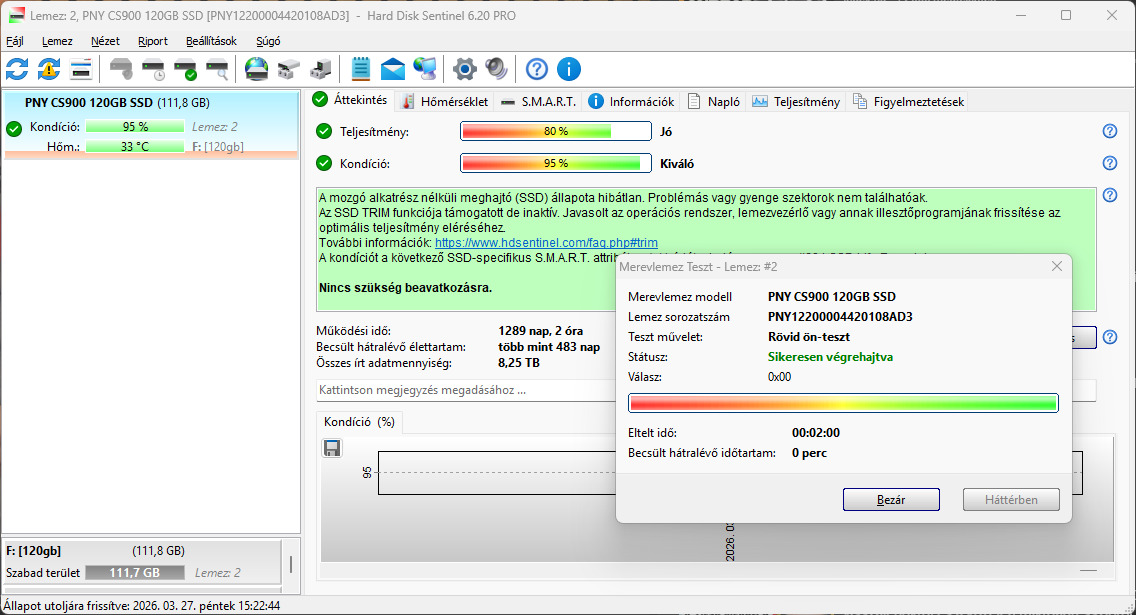
Task: Click the disk with drawers toolbar icon
Action: 288,70
